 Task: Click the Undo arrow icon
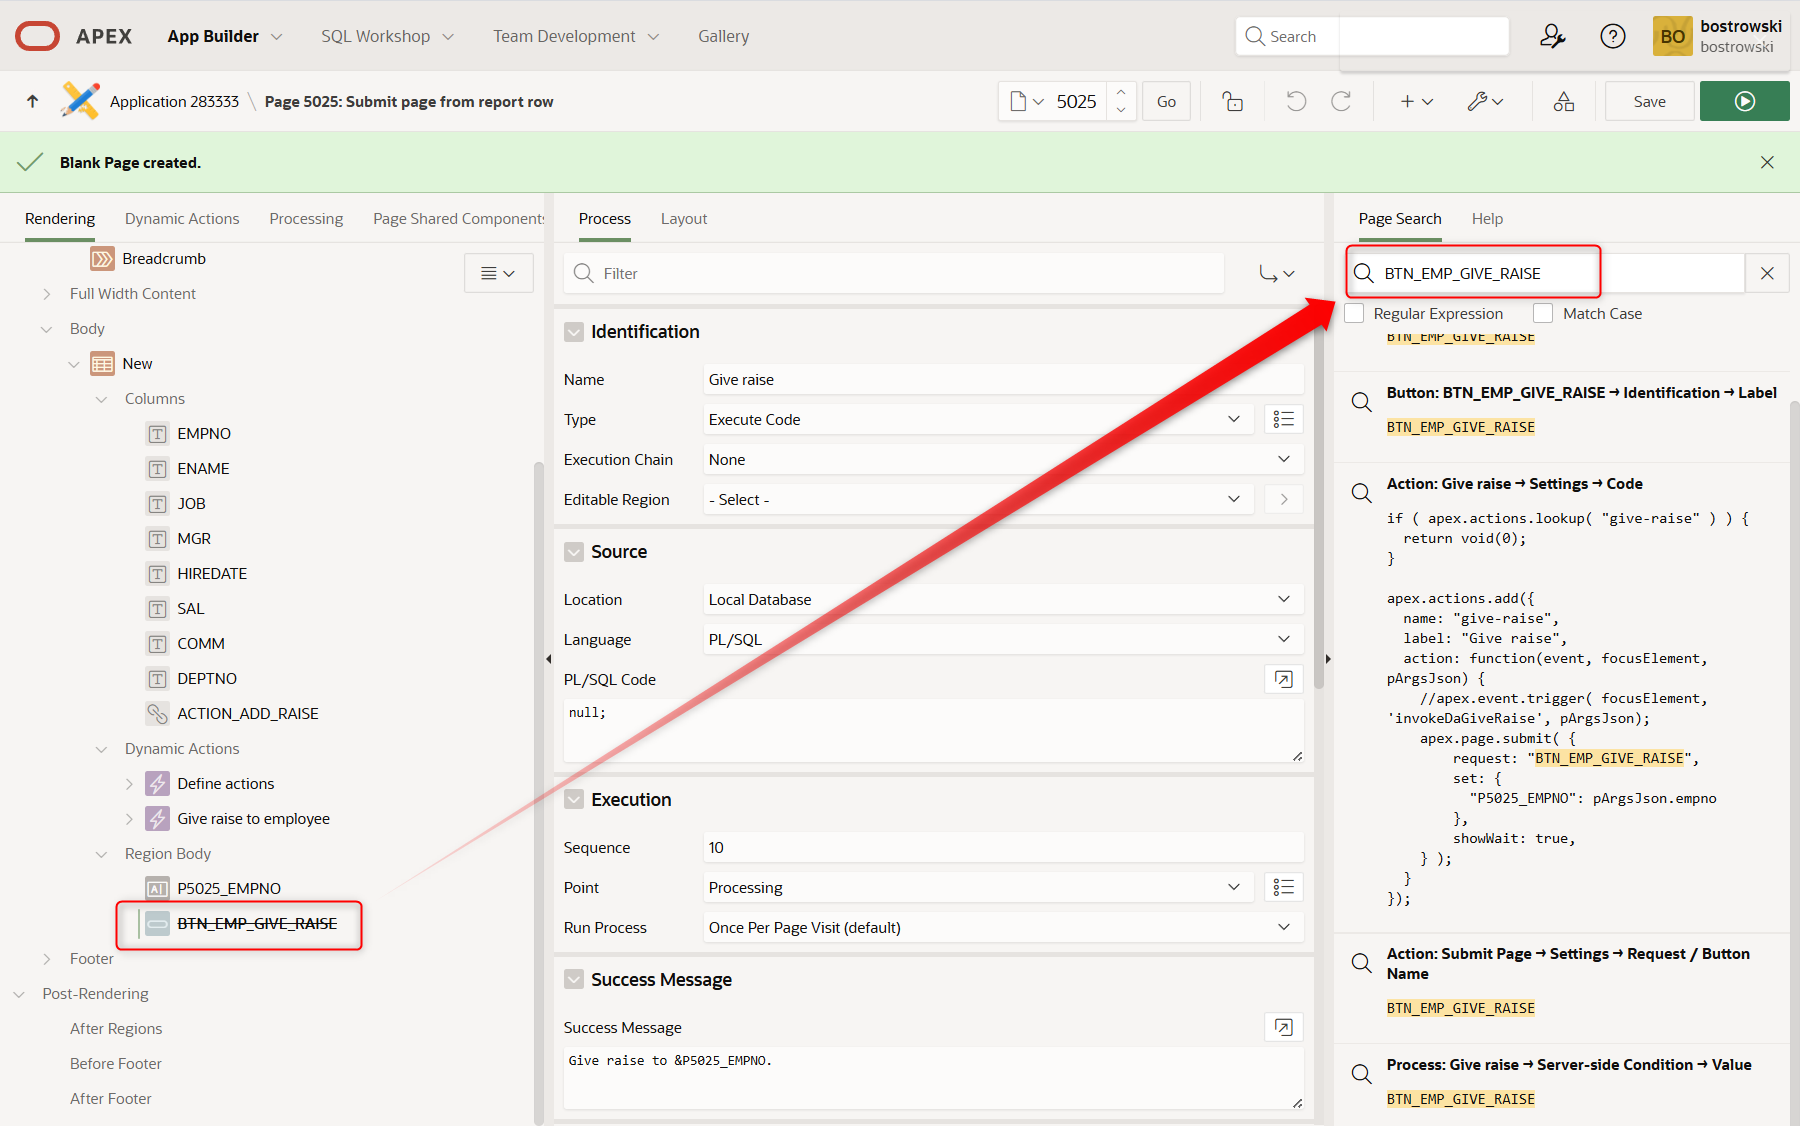pyautogui.click(x=1296, y=101)
